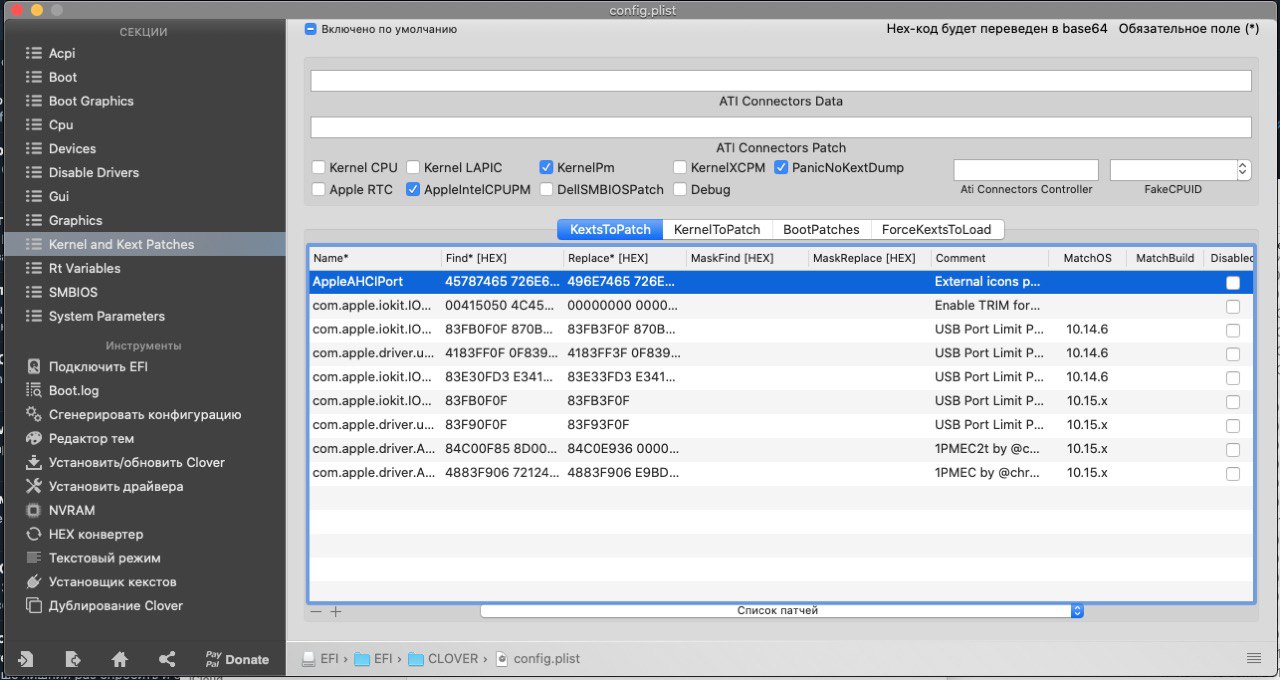Viewport: 1280px width, 680px height.
Task: Open the FakeCPUID combo box arrow
Action: click(1244, 170)
